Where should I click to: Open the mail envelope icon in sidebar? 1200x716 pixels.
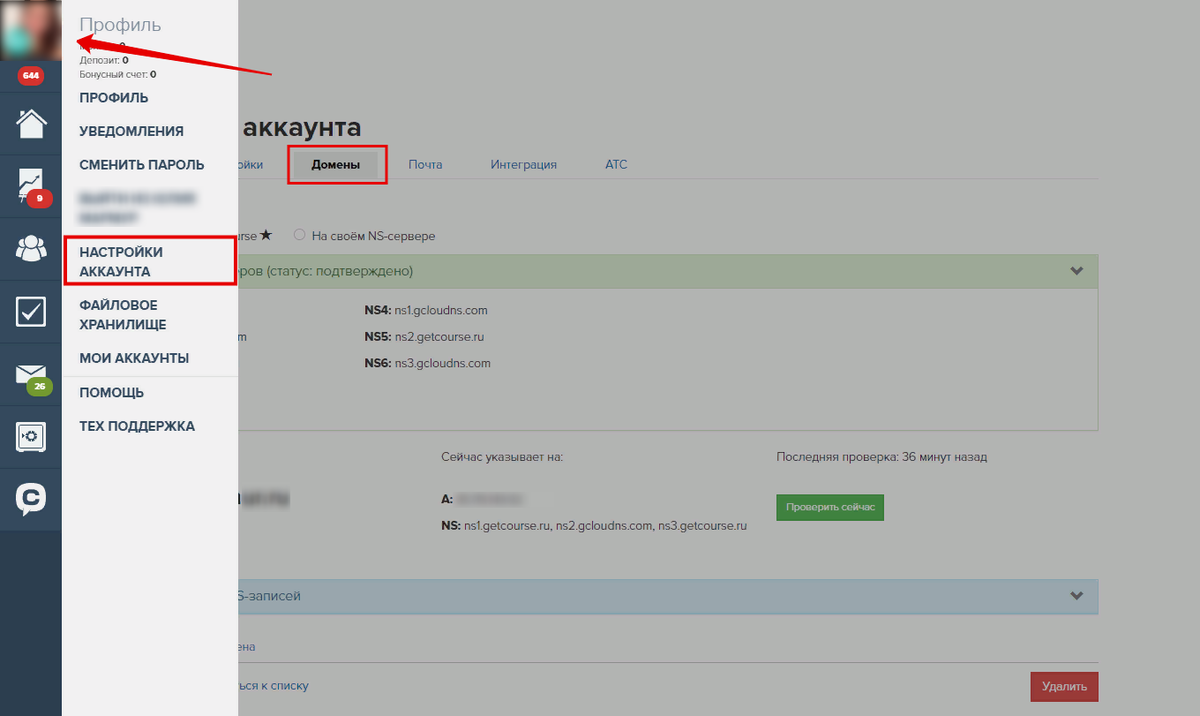(31, 375)
